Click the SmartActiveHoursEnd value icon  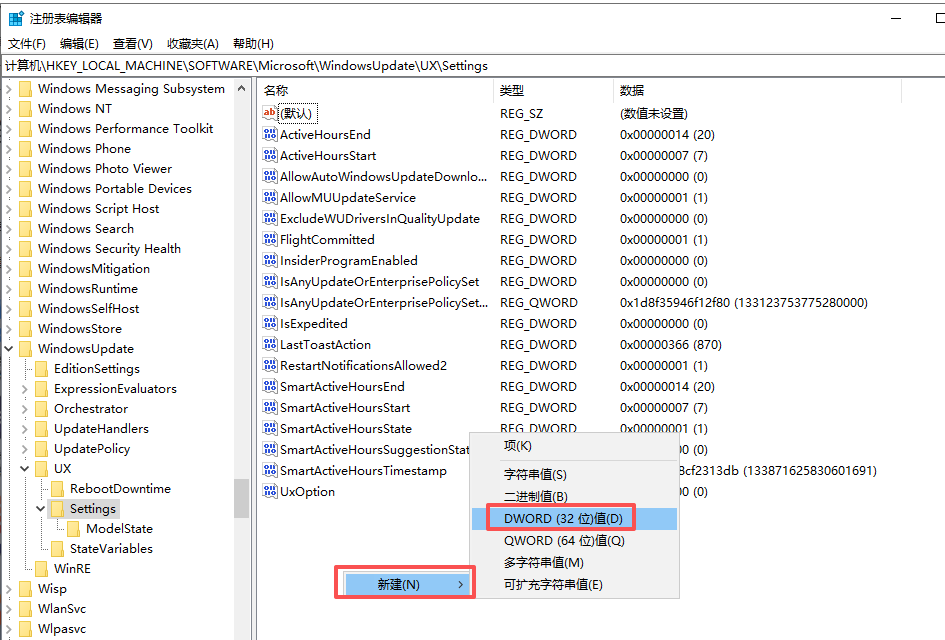tap(269, 387)
